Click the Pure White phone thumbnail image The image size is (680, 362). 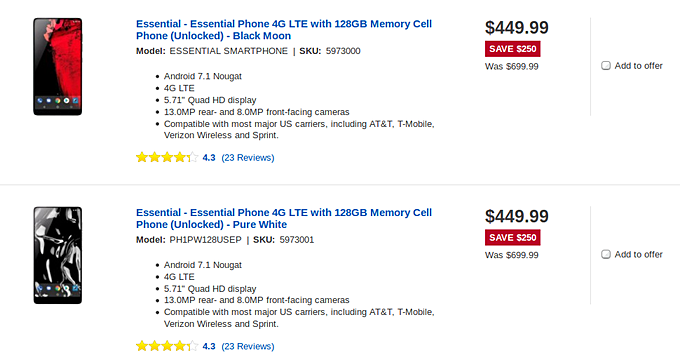(x=58, y=255)
